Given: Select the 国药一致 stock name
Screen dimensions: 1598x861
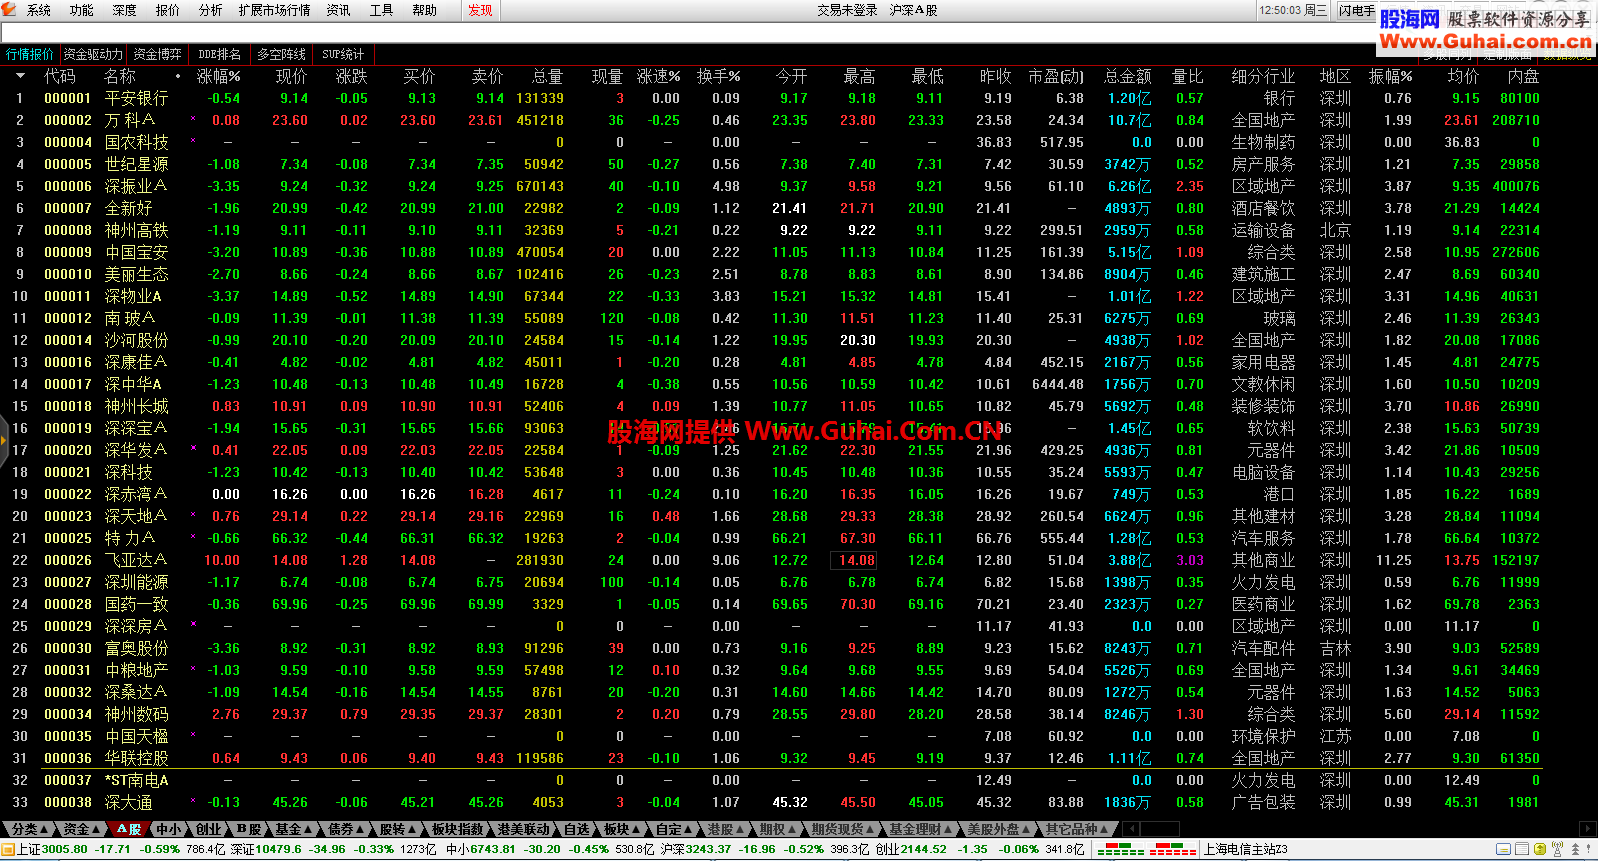Looking at the screenshot, I should (137, 604).
